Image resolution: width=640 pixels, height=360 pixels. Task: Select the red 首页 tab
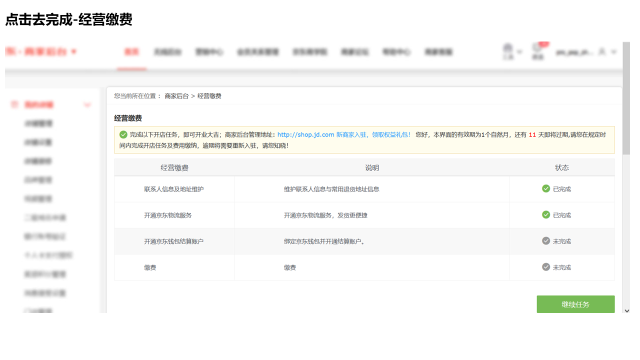click(131, 52)
